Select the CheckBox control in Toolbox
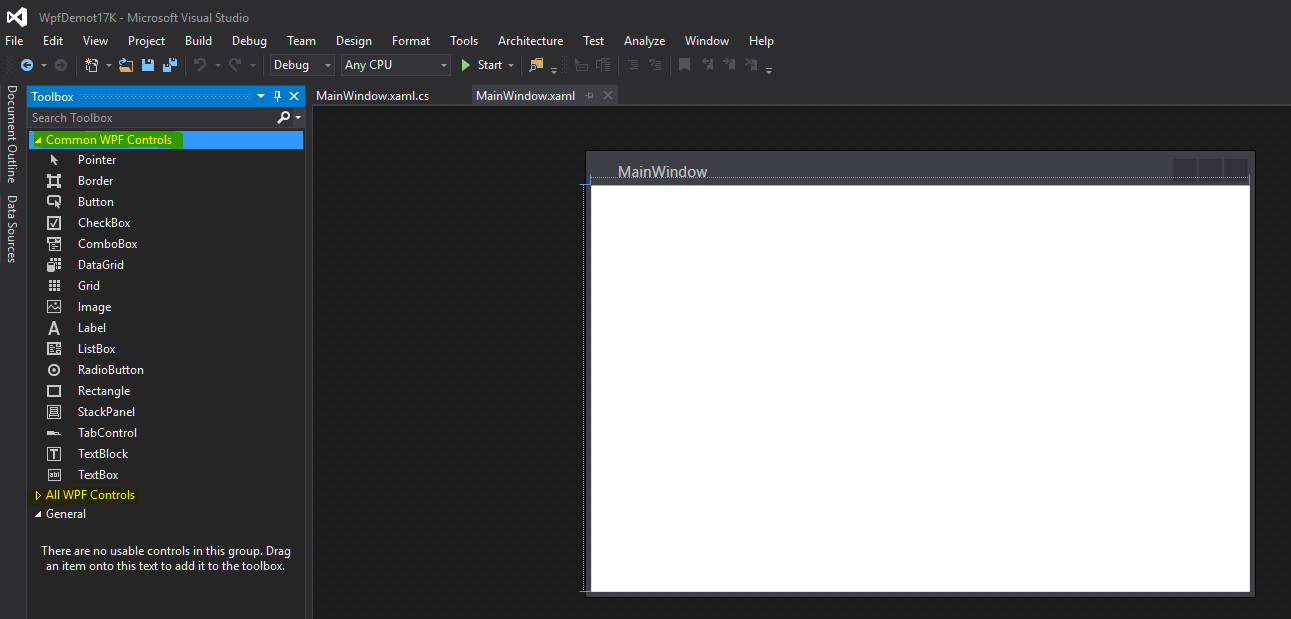 [x=104, y=223]
